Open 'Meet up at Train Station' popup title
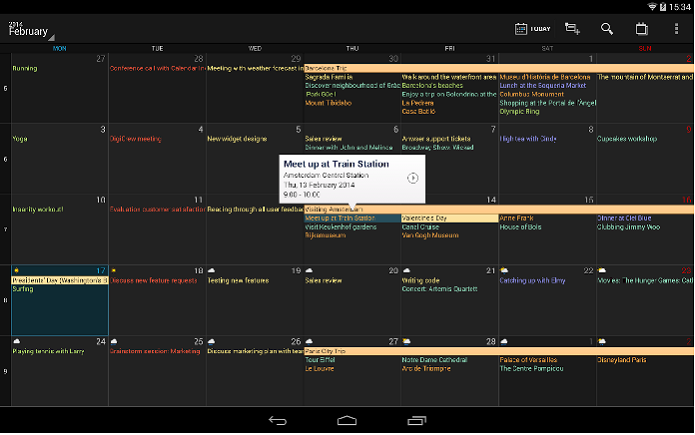The image size is (695, 435). click(x=336, y=164)
